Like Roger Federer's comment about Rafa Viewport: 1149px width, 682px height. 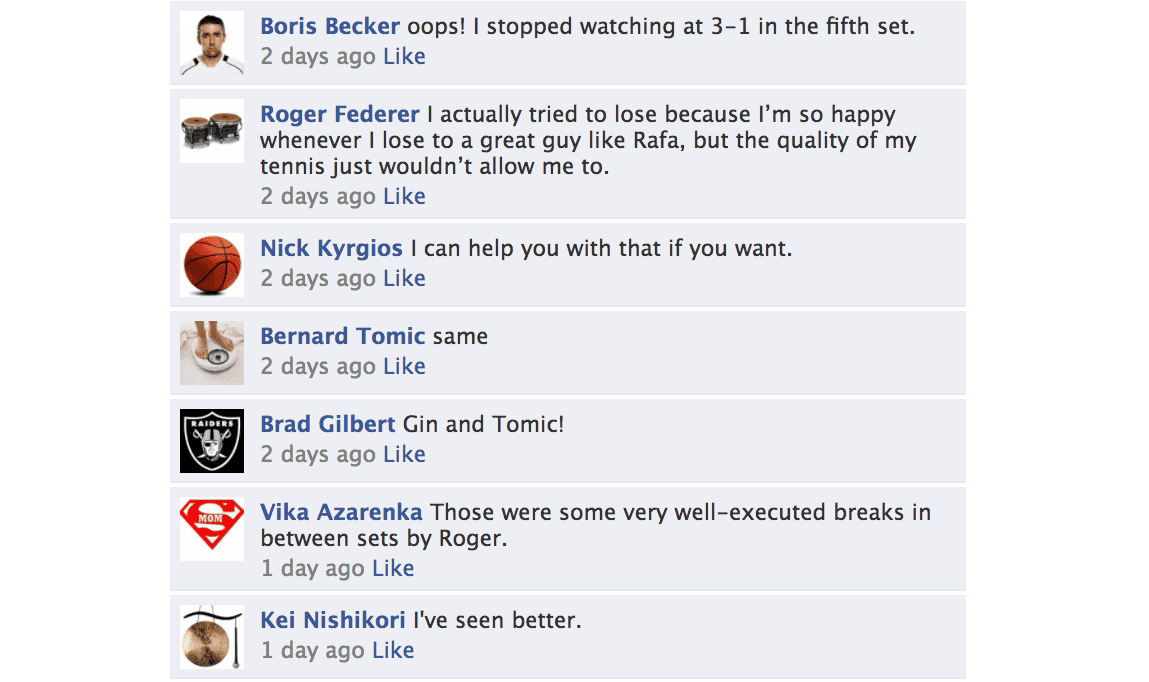click(404, 196)
